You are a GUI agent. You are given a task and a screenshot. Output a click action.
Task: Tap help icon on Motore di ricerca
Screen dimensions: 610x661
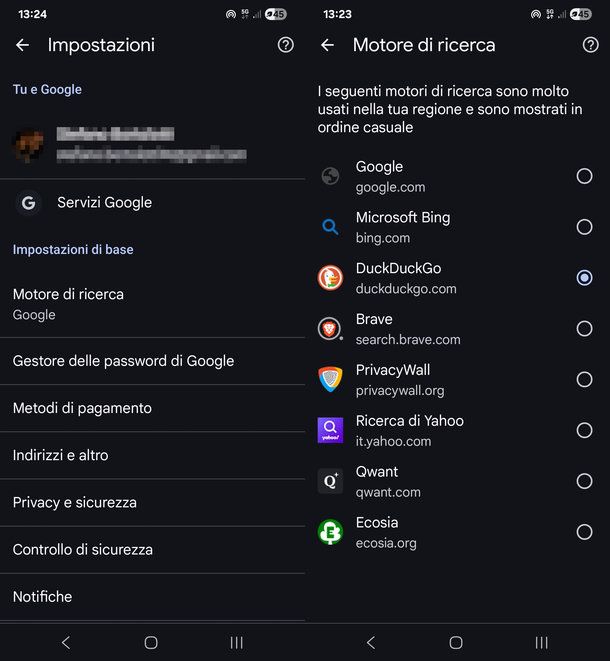(590, 45)
